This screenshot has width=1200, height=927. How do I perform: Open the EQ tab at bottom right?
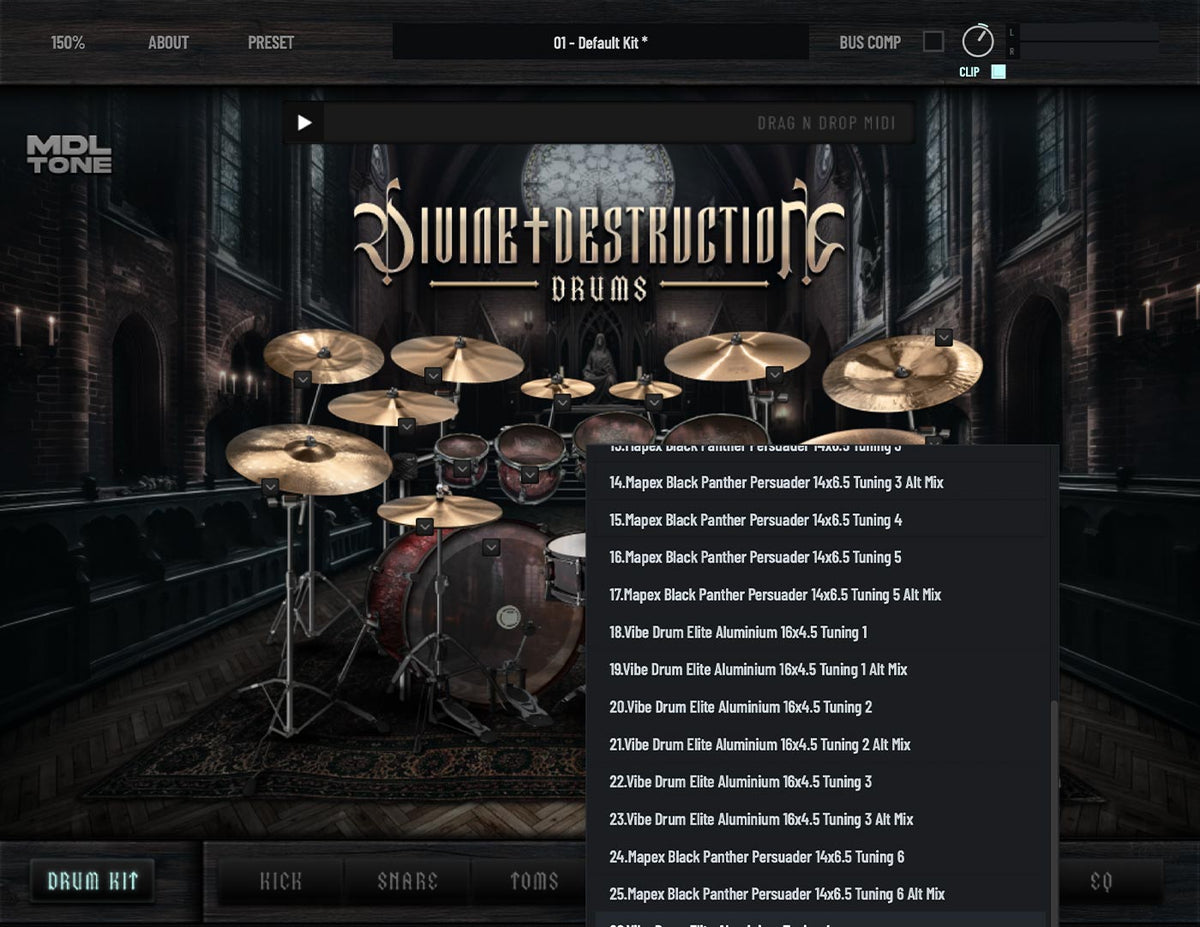tap(1101, 881)
